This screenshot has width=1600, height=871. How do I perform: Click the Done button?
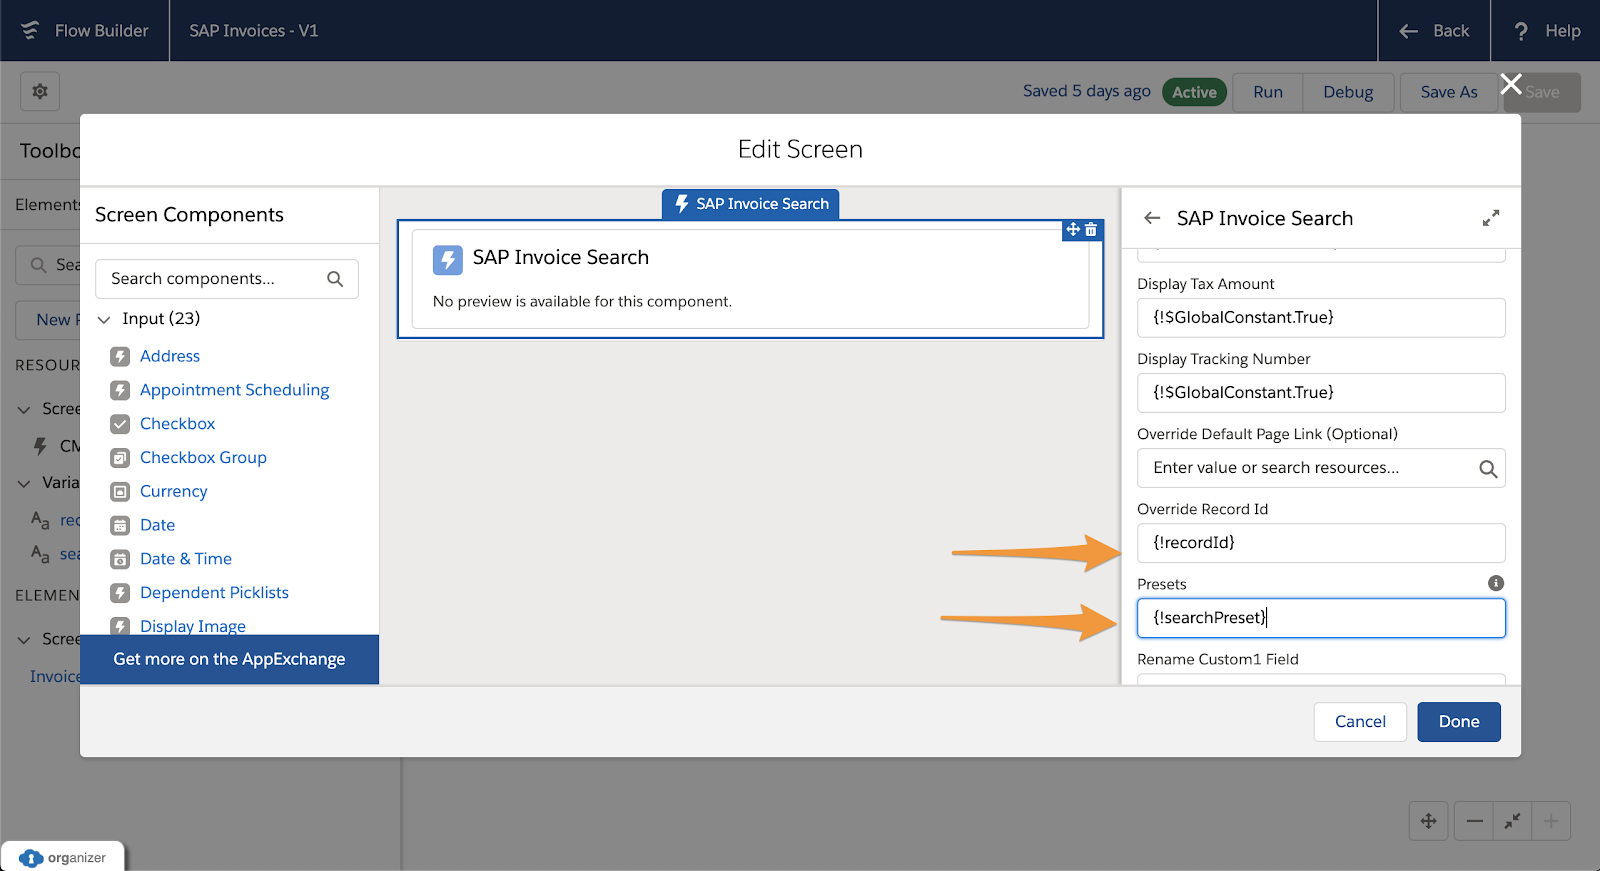1459,722
